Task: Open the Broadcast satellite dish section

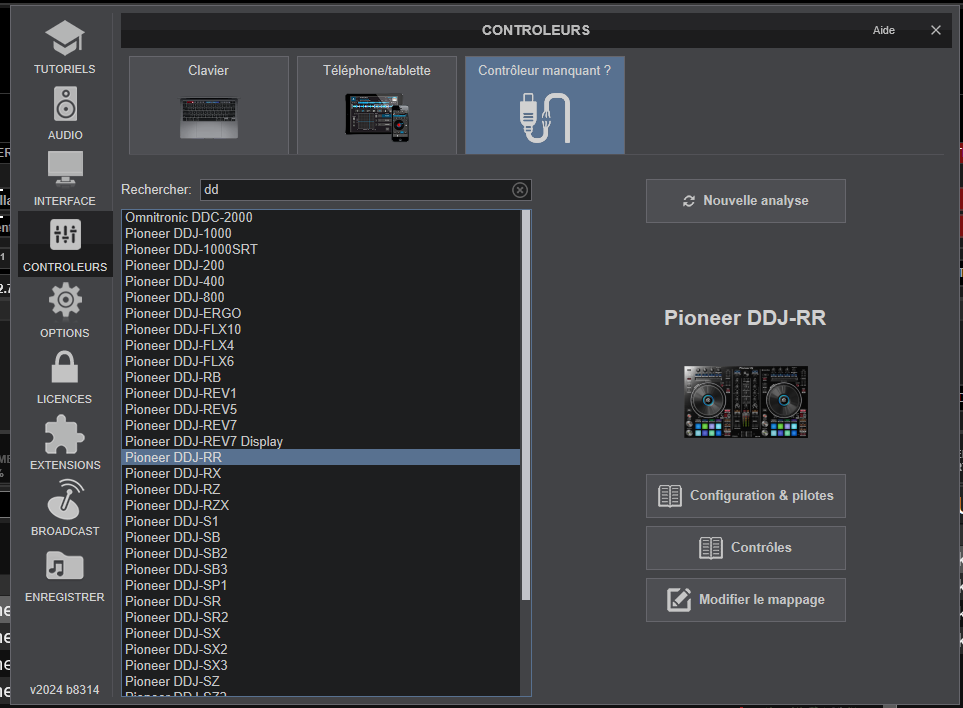Action: [64, 509]
